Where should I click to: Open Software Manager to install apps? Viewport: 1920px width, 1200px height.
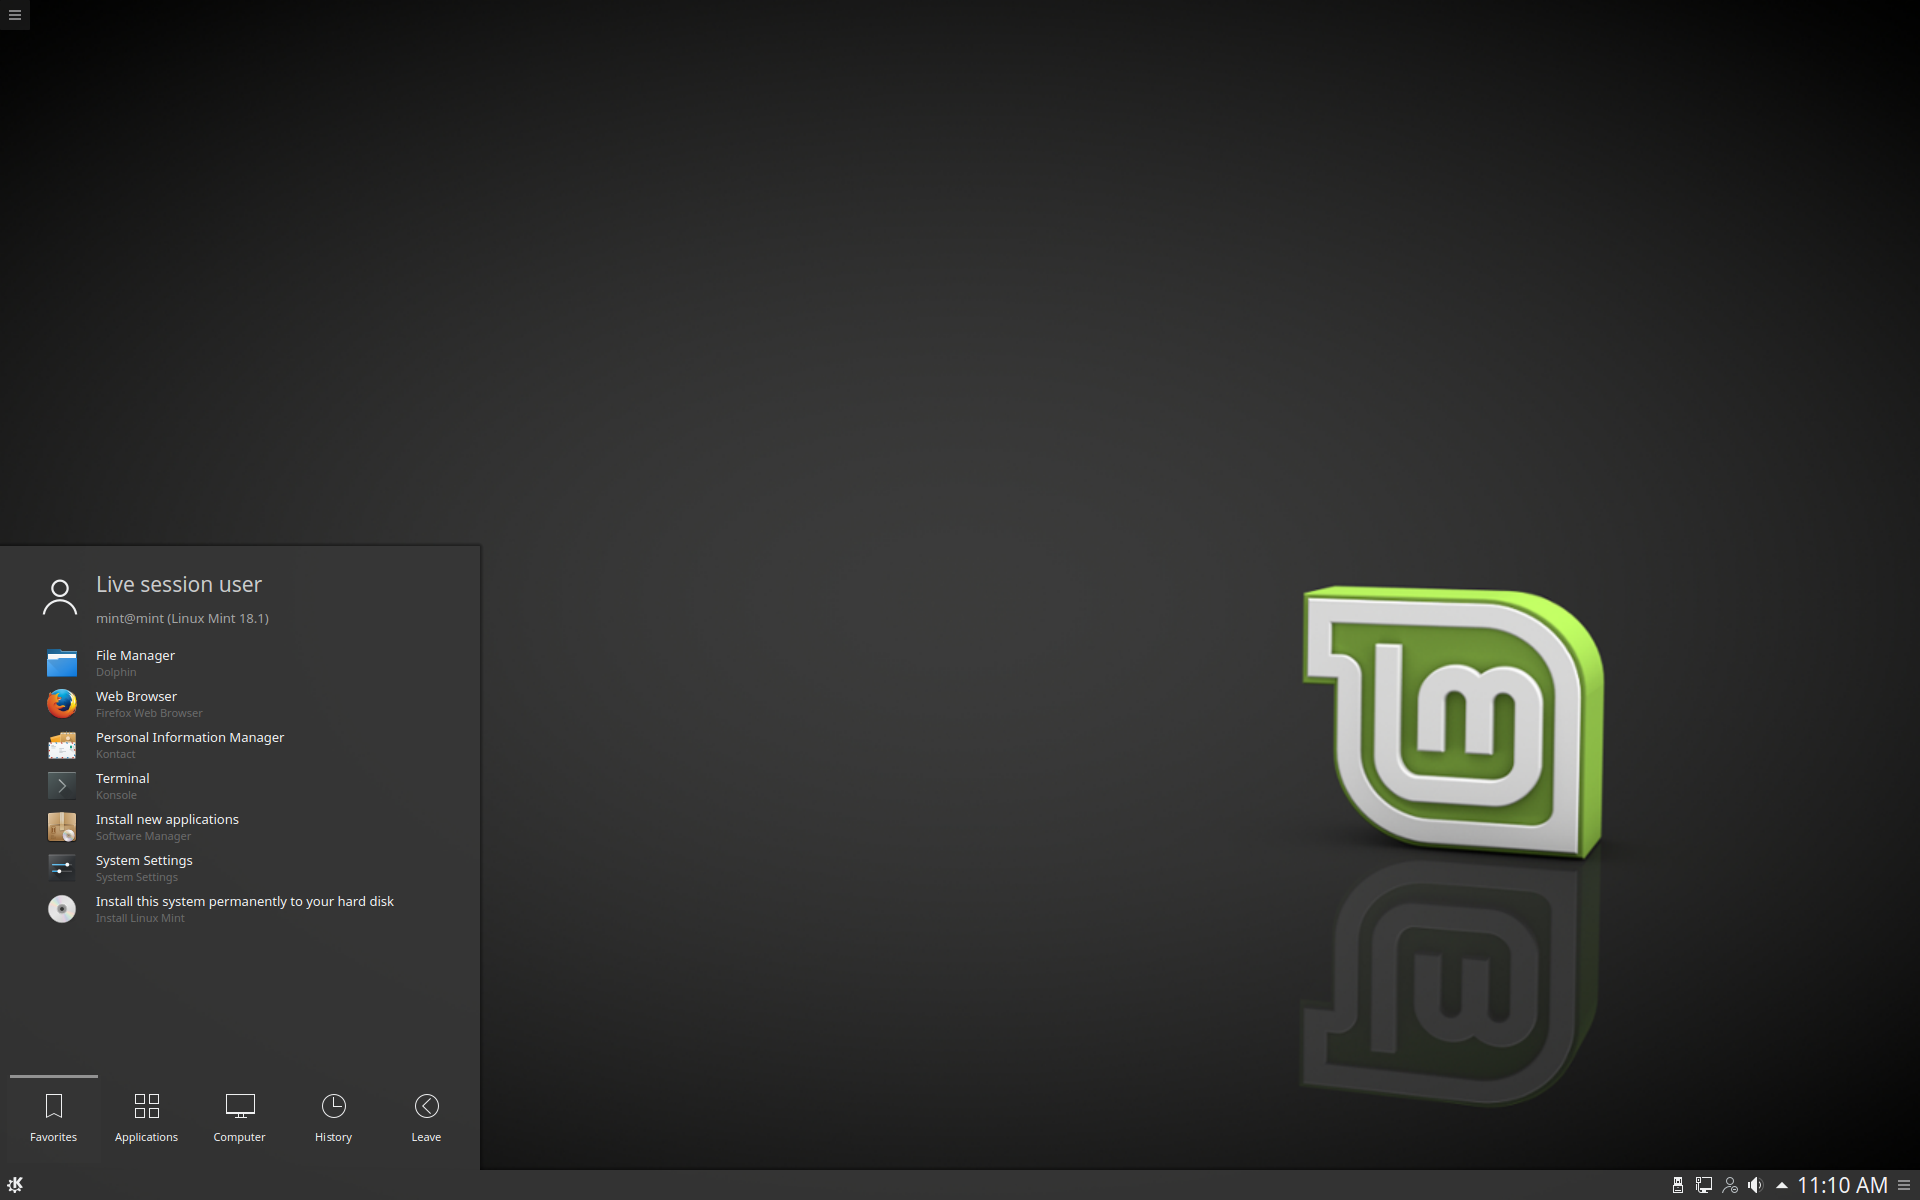(x=166, y=825)
